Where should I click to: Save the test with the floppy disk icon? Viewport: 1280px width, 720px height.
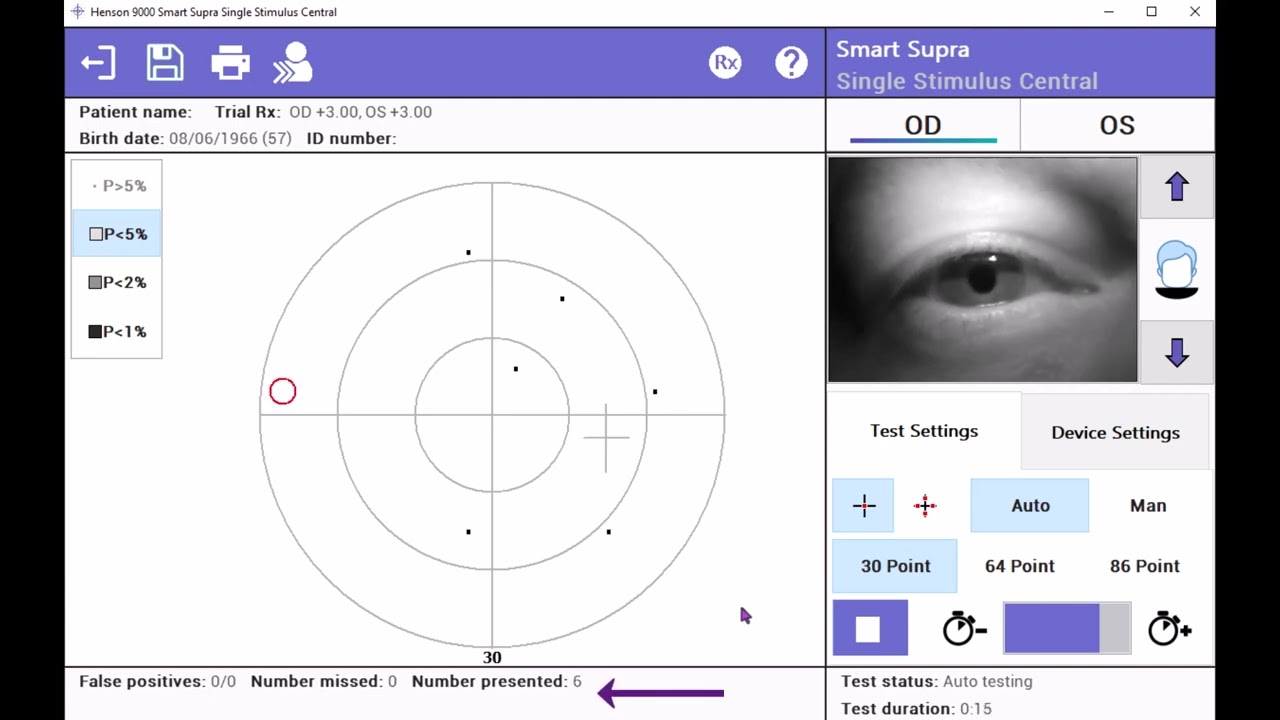click(165, 62)
